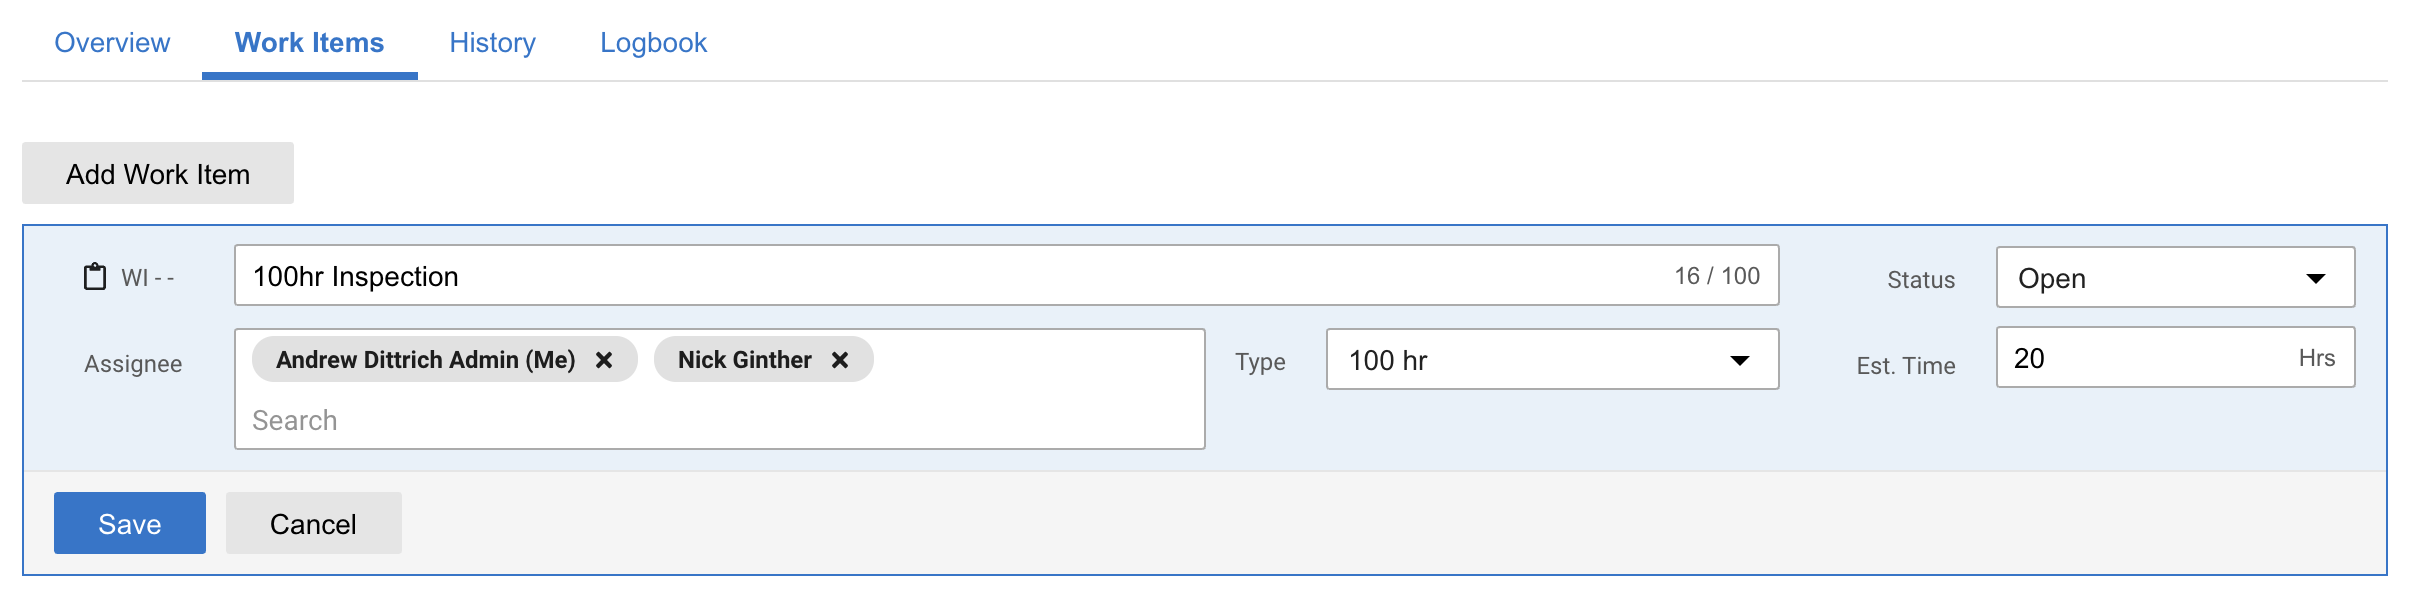Click the Est. Time hours field

2175,357
